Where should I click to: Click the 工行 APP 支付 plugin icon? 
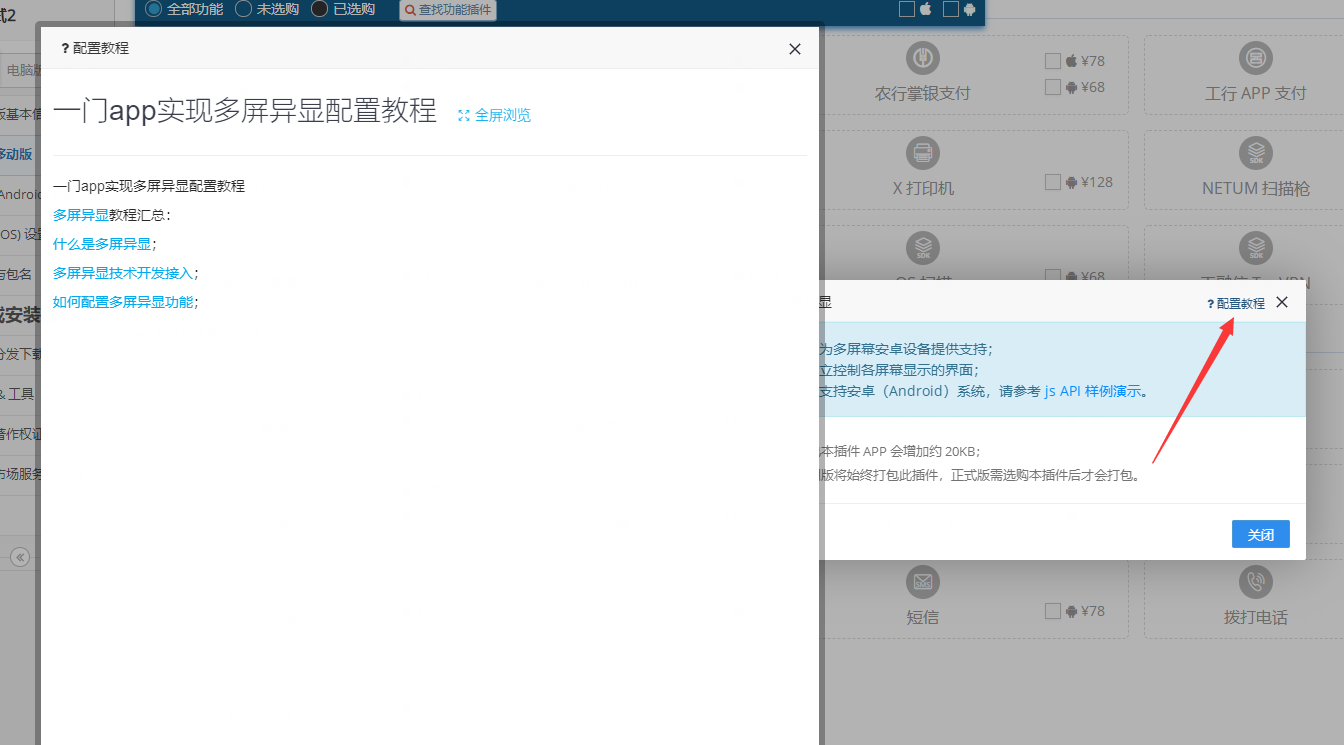pos(1256,57)
